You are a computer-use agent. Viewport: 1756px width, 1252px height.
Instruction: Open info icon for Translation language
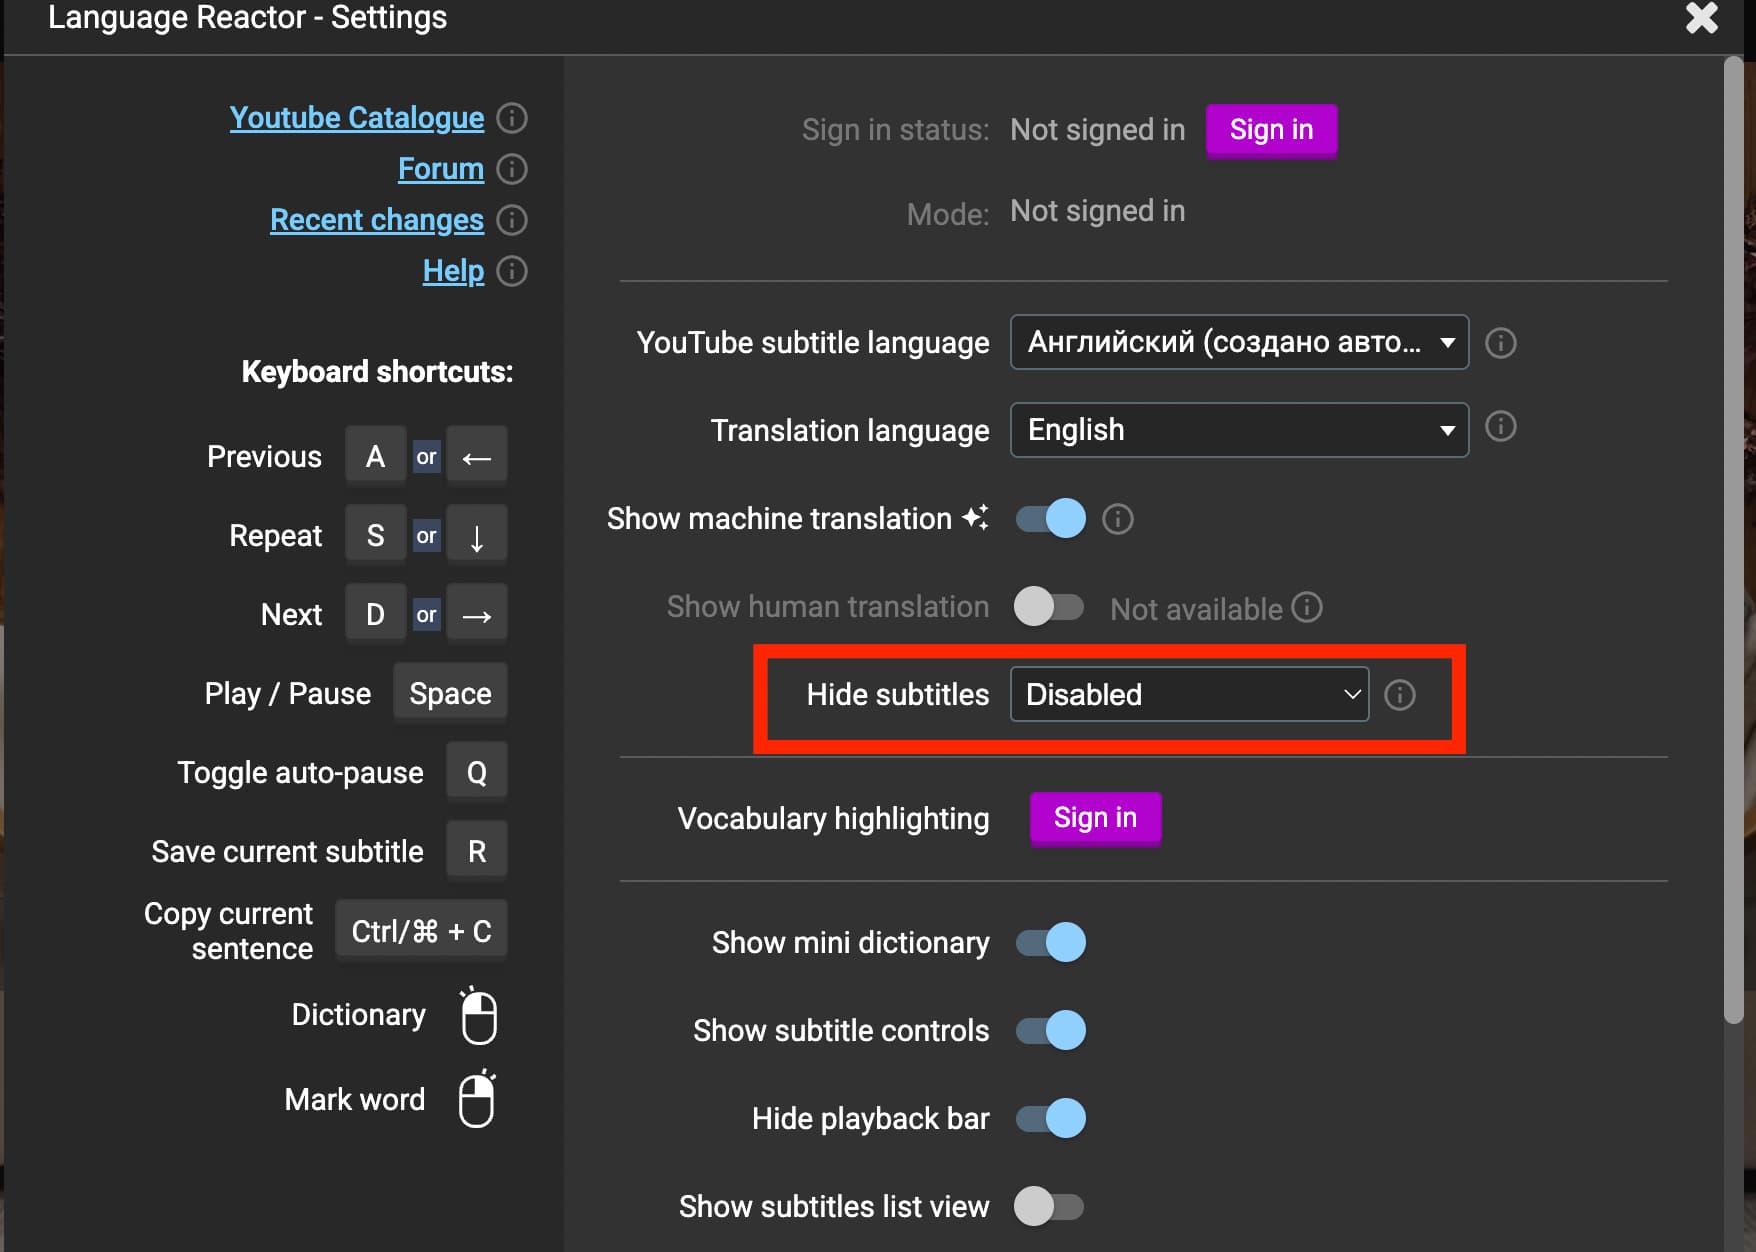point(1500,427)
